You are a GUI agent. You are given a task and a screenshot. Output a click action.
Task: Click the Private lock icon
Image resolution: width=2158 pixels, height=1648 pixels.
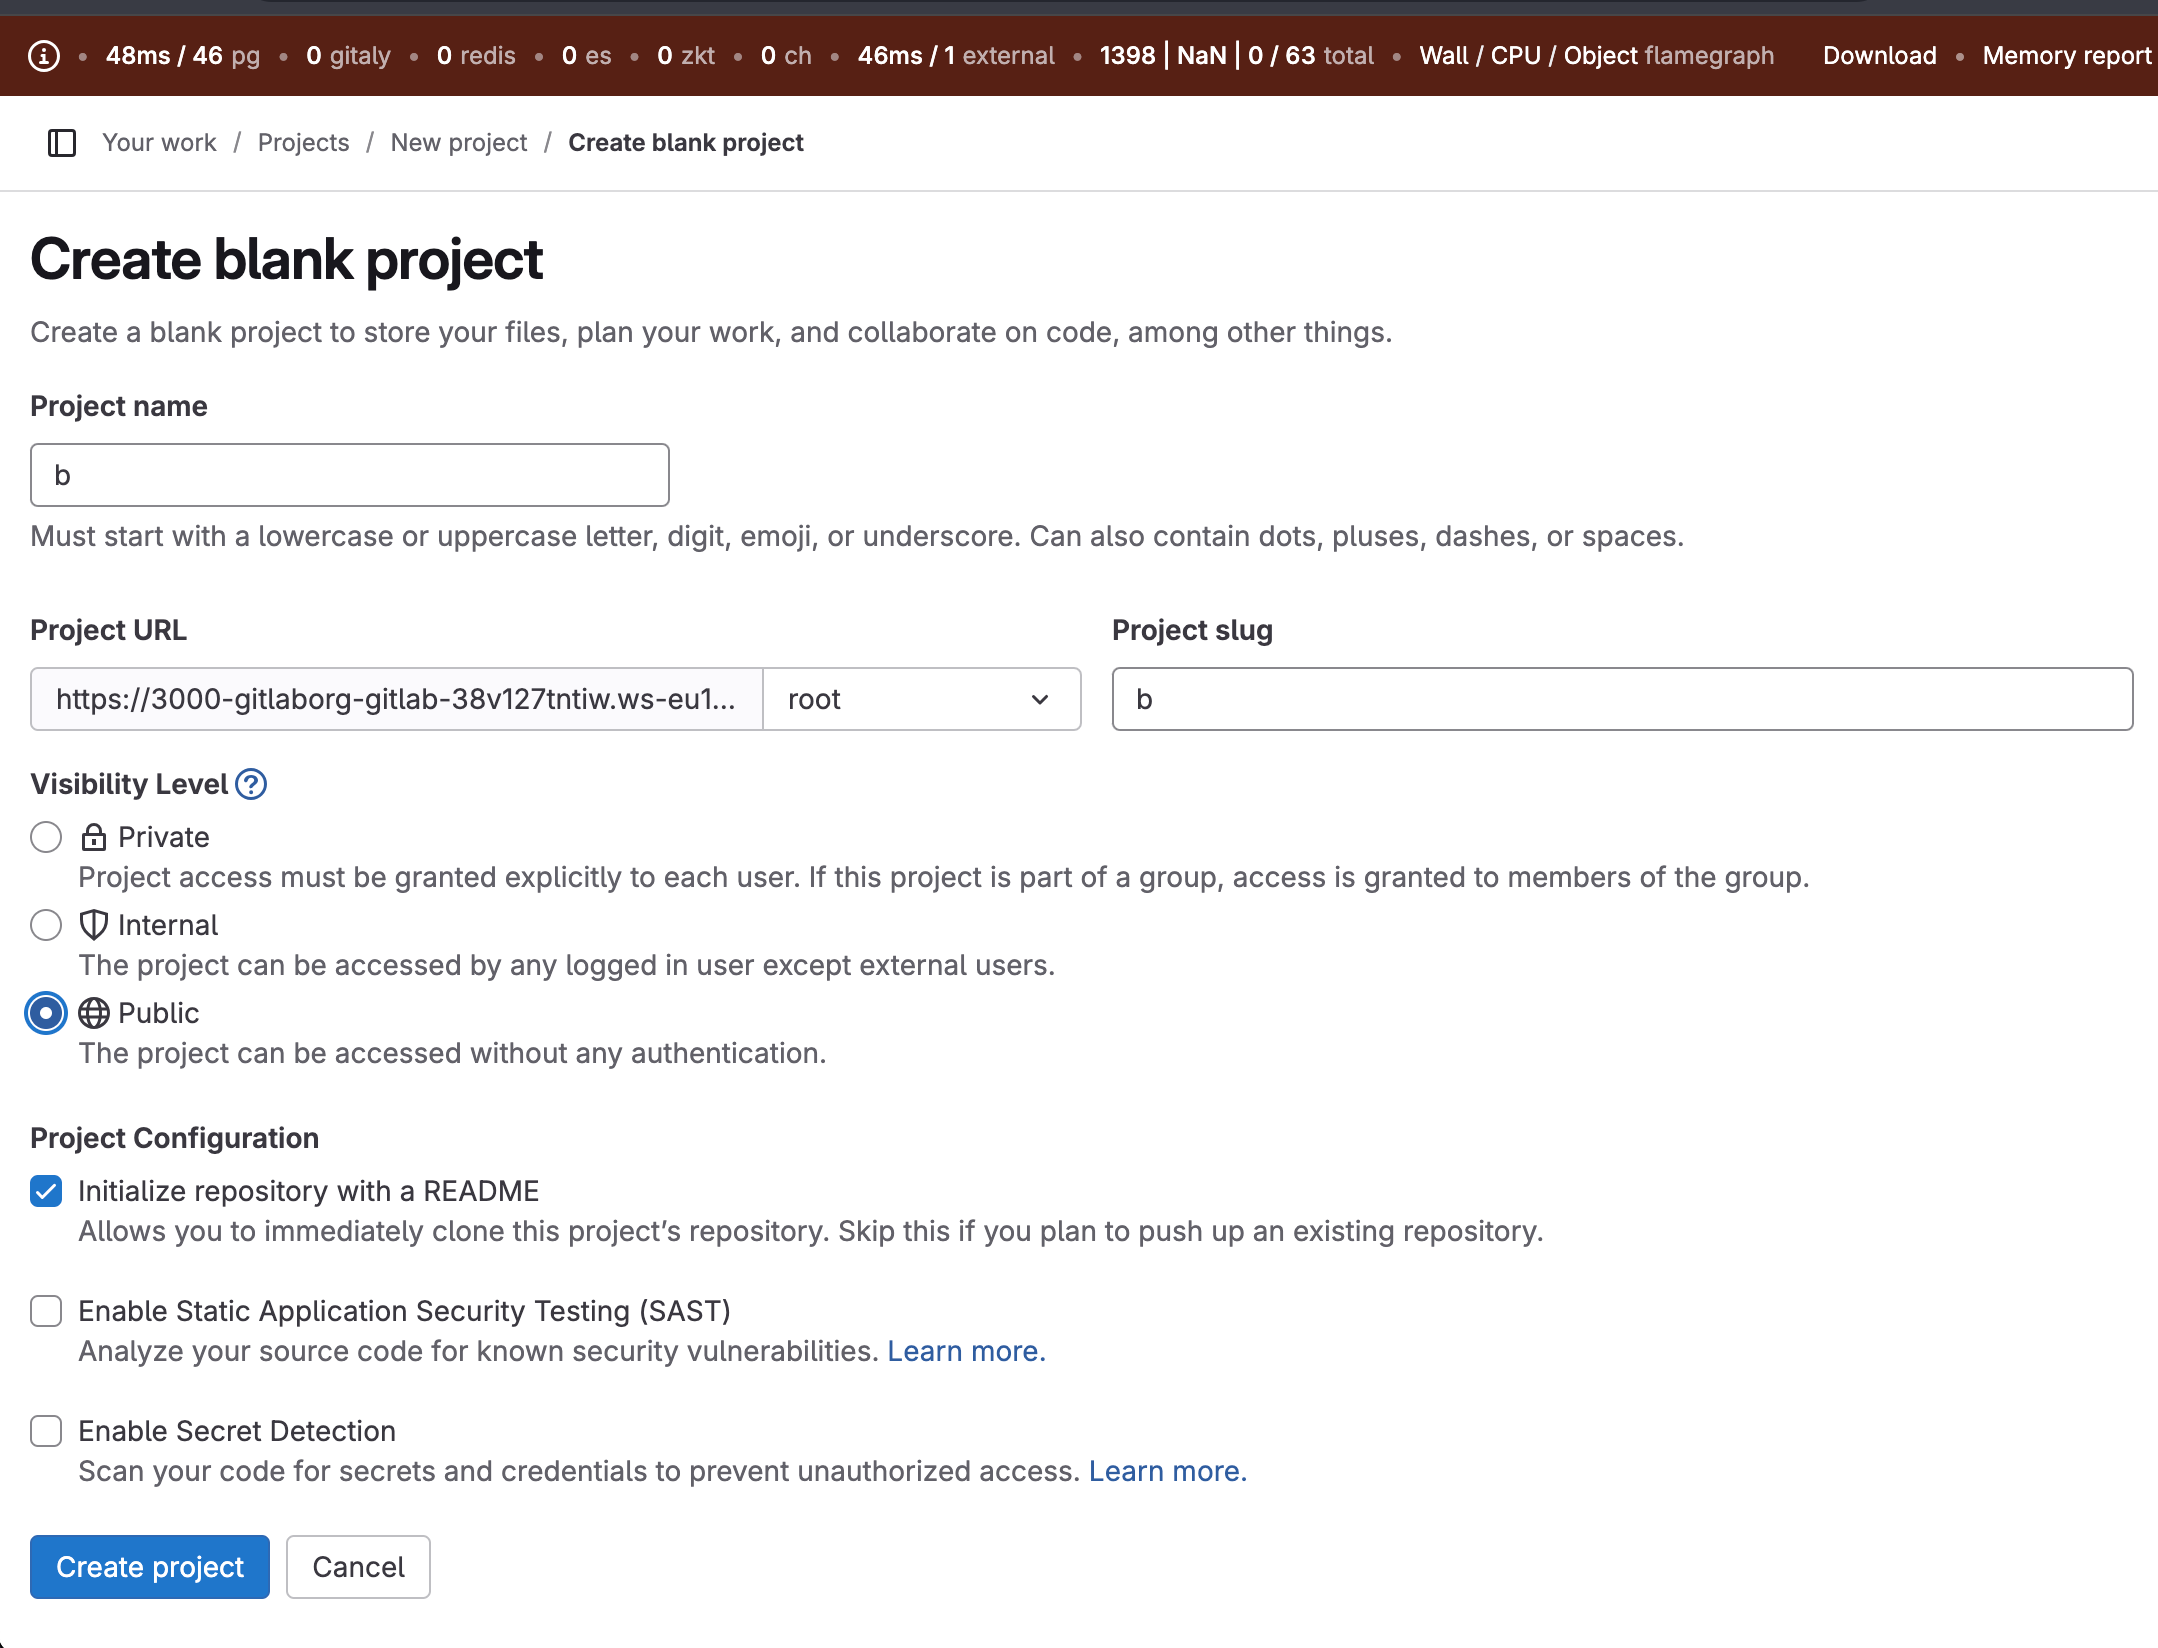pos(94,837)
